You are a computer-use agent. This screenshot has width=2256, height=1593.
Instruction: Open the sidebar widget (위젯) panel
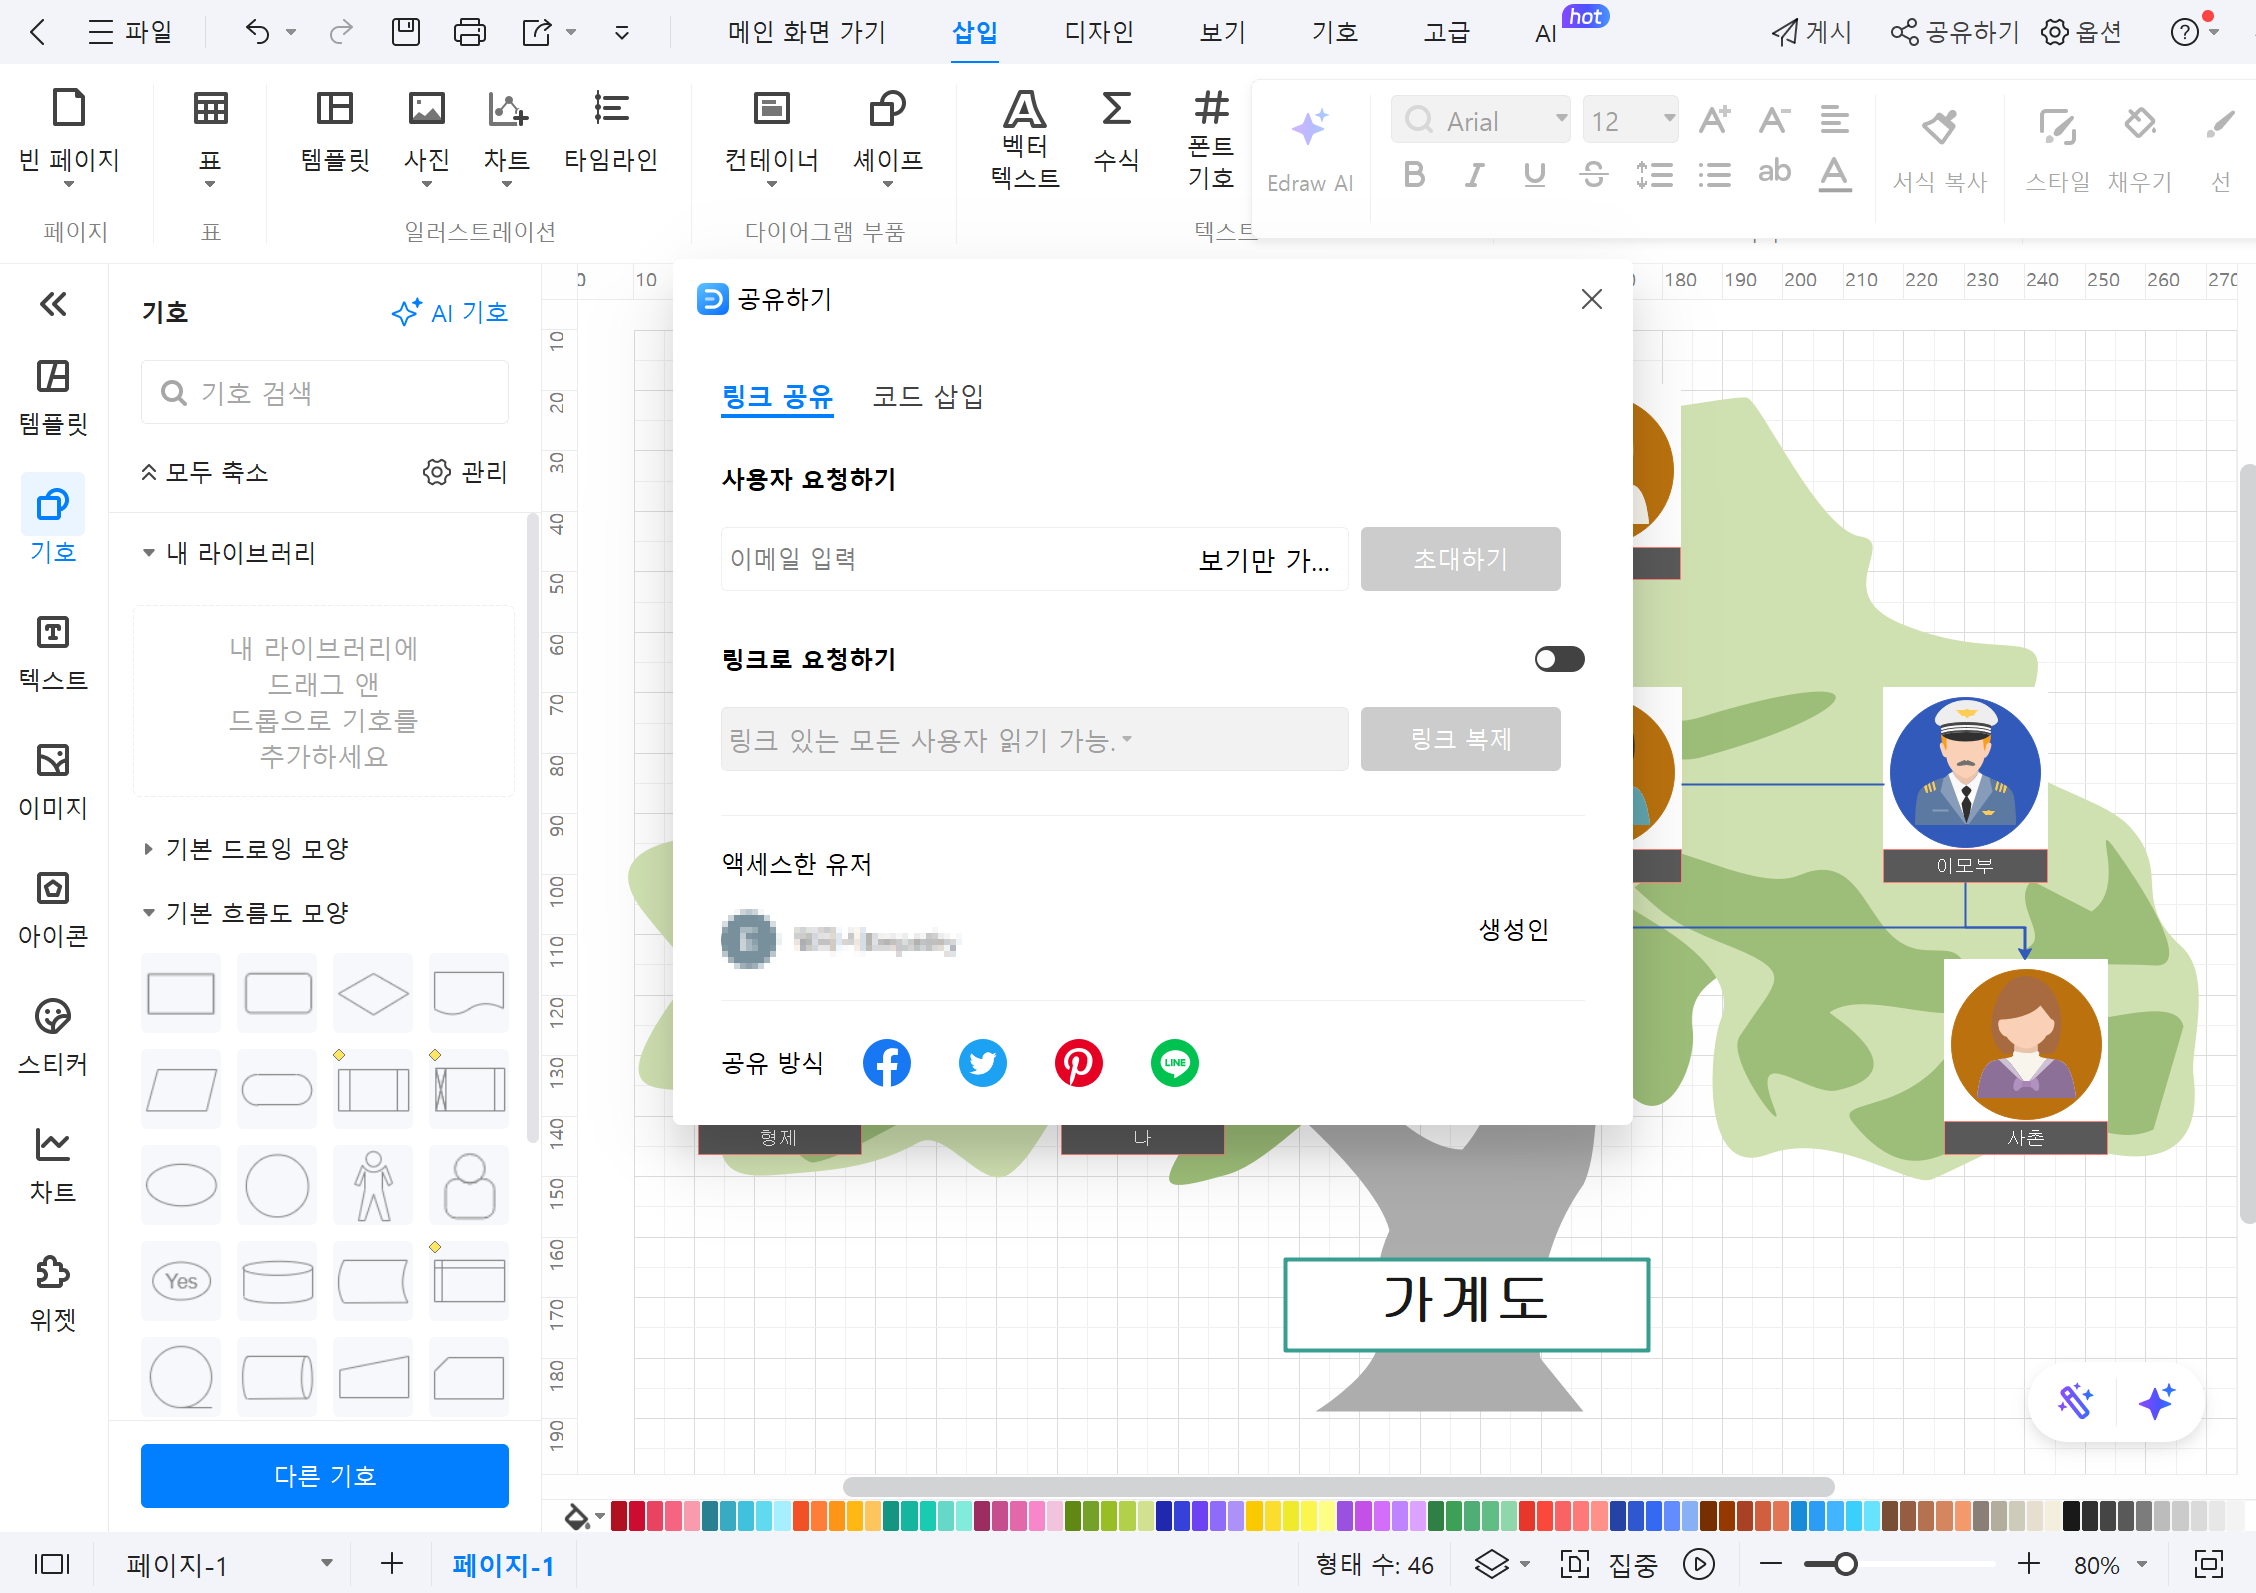tap(53, 1293)
